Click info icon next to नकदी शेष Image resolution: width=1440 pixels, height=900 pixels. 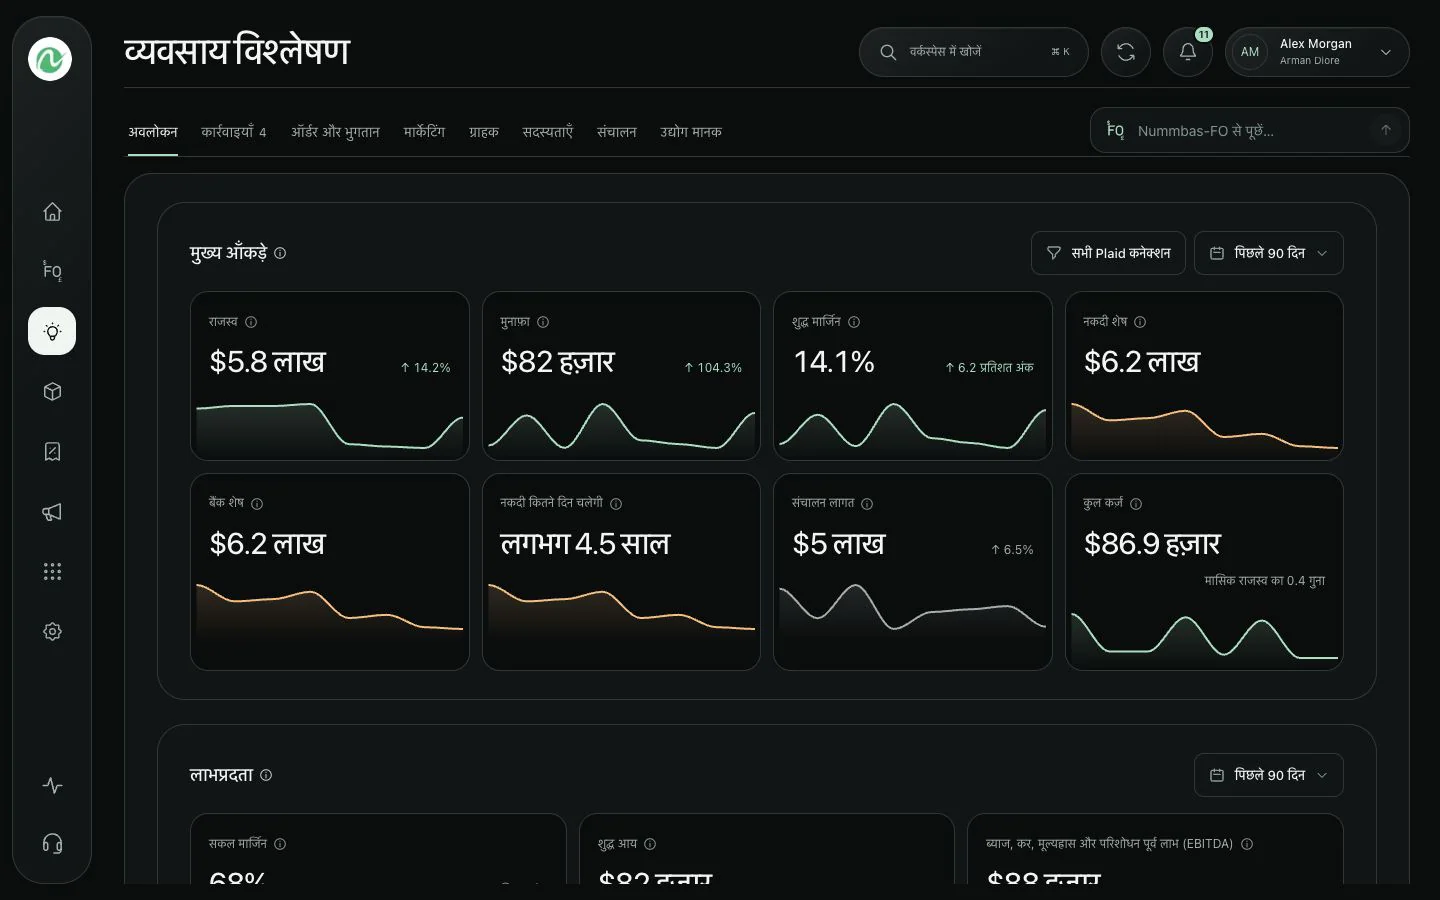pos(1140,322)
